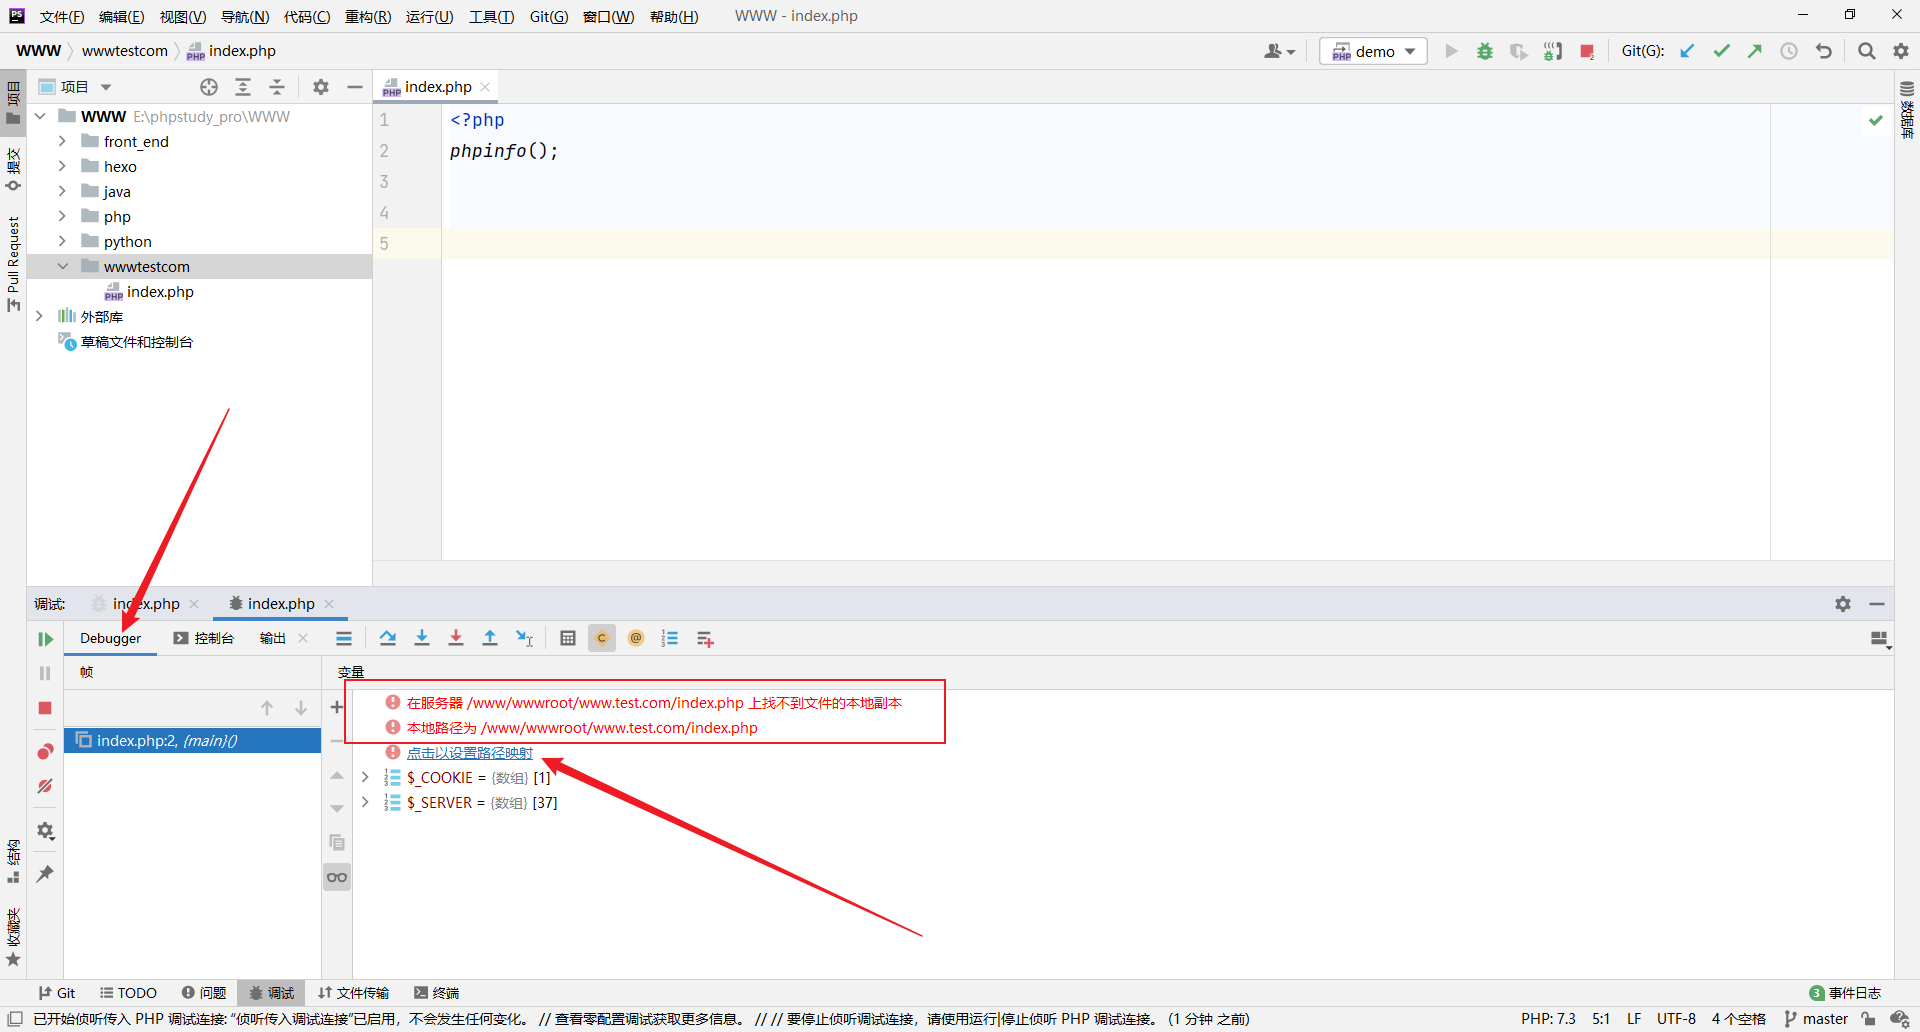Viewport: 1920px width, 1032px height.
Task: Select index.php:2 {main}() frame
Action: pos(193,740)
